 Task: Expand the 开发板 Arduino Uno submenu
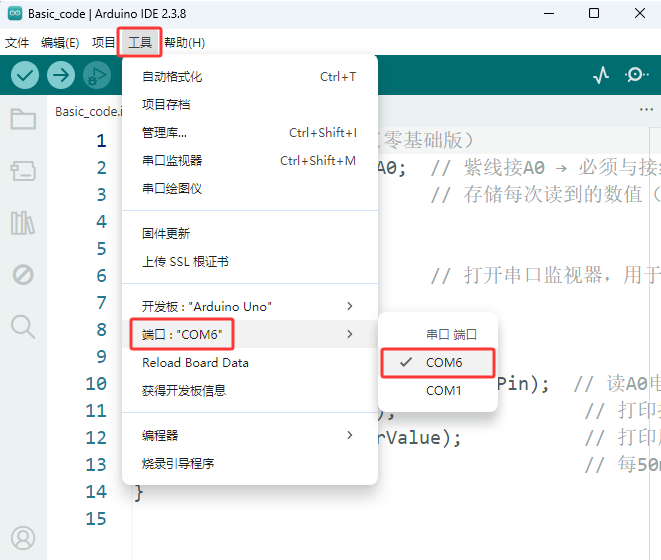pos(250,306)
